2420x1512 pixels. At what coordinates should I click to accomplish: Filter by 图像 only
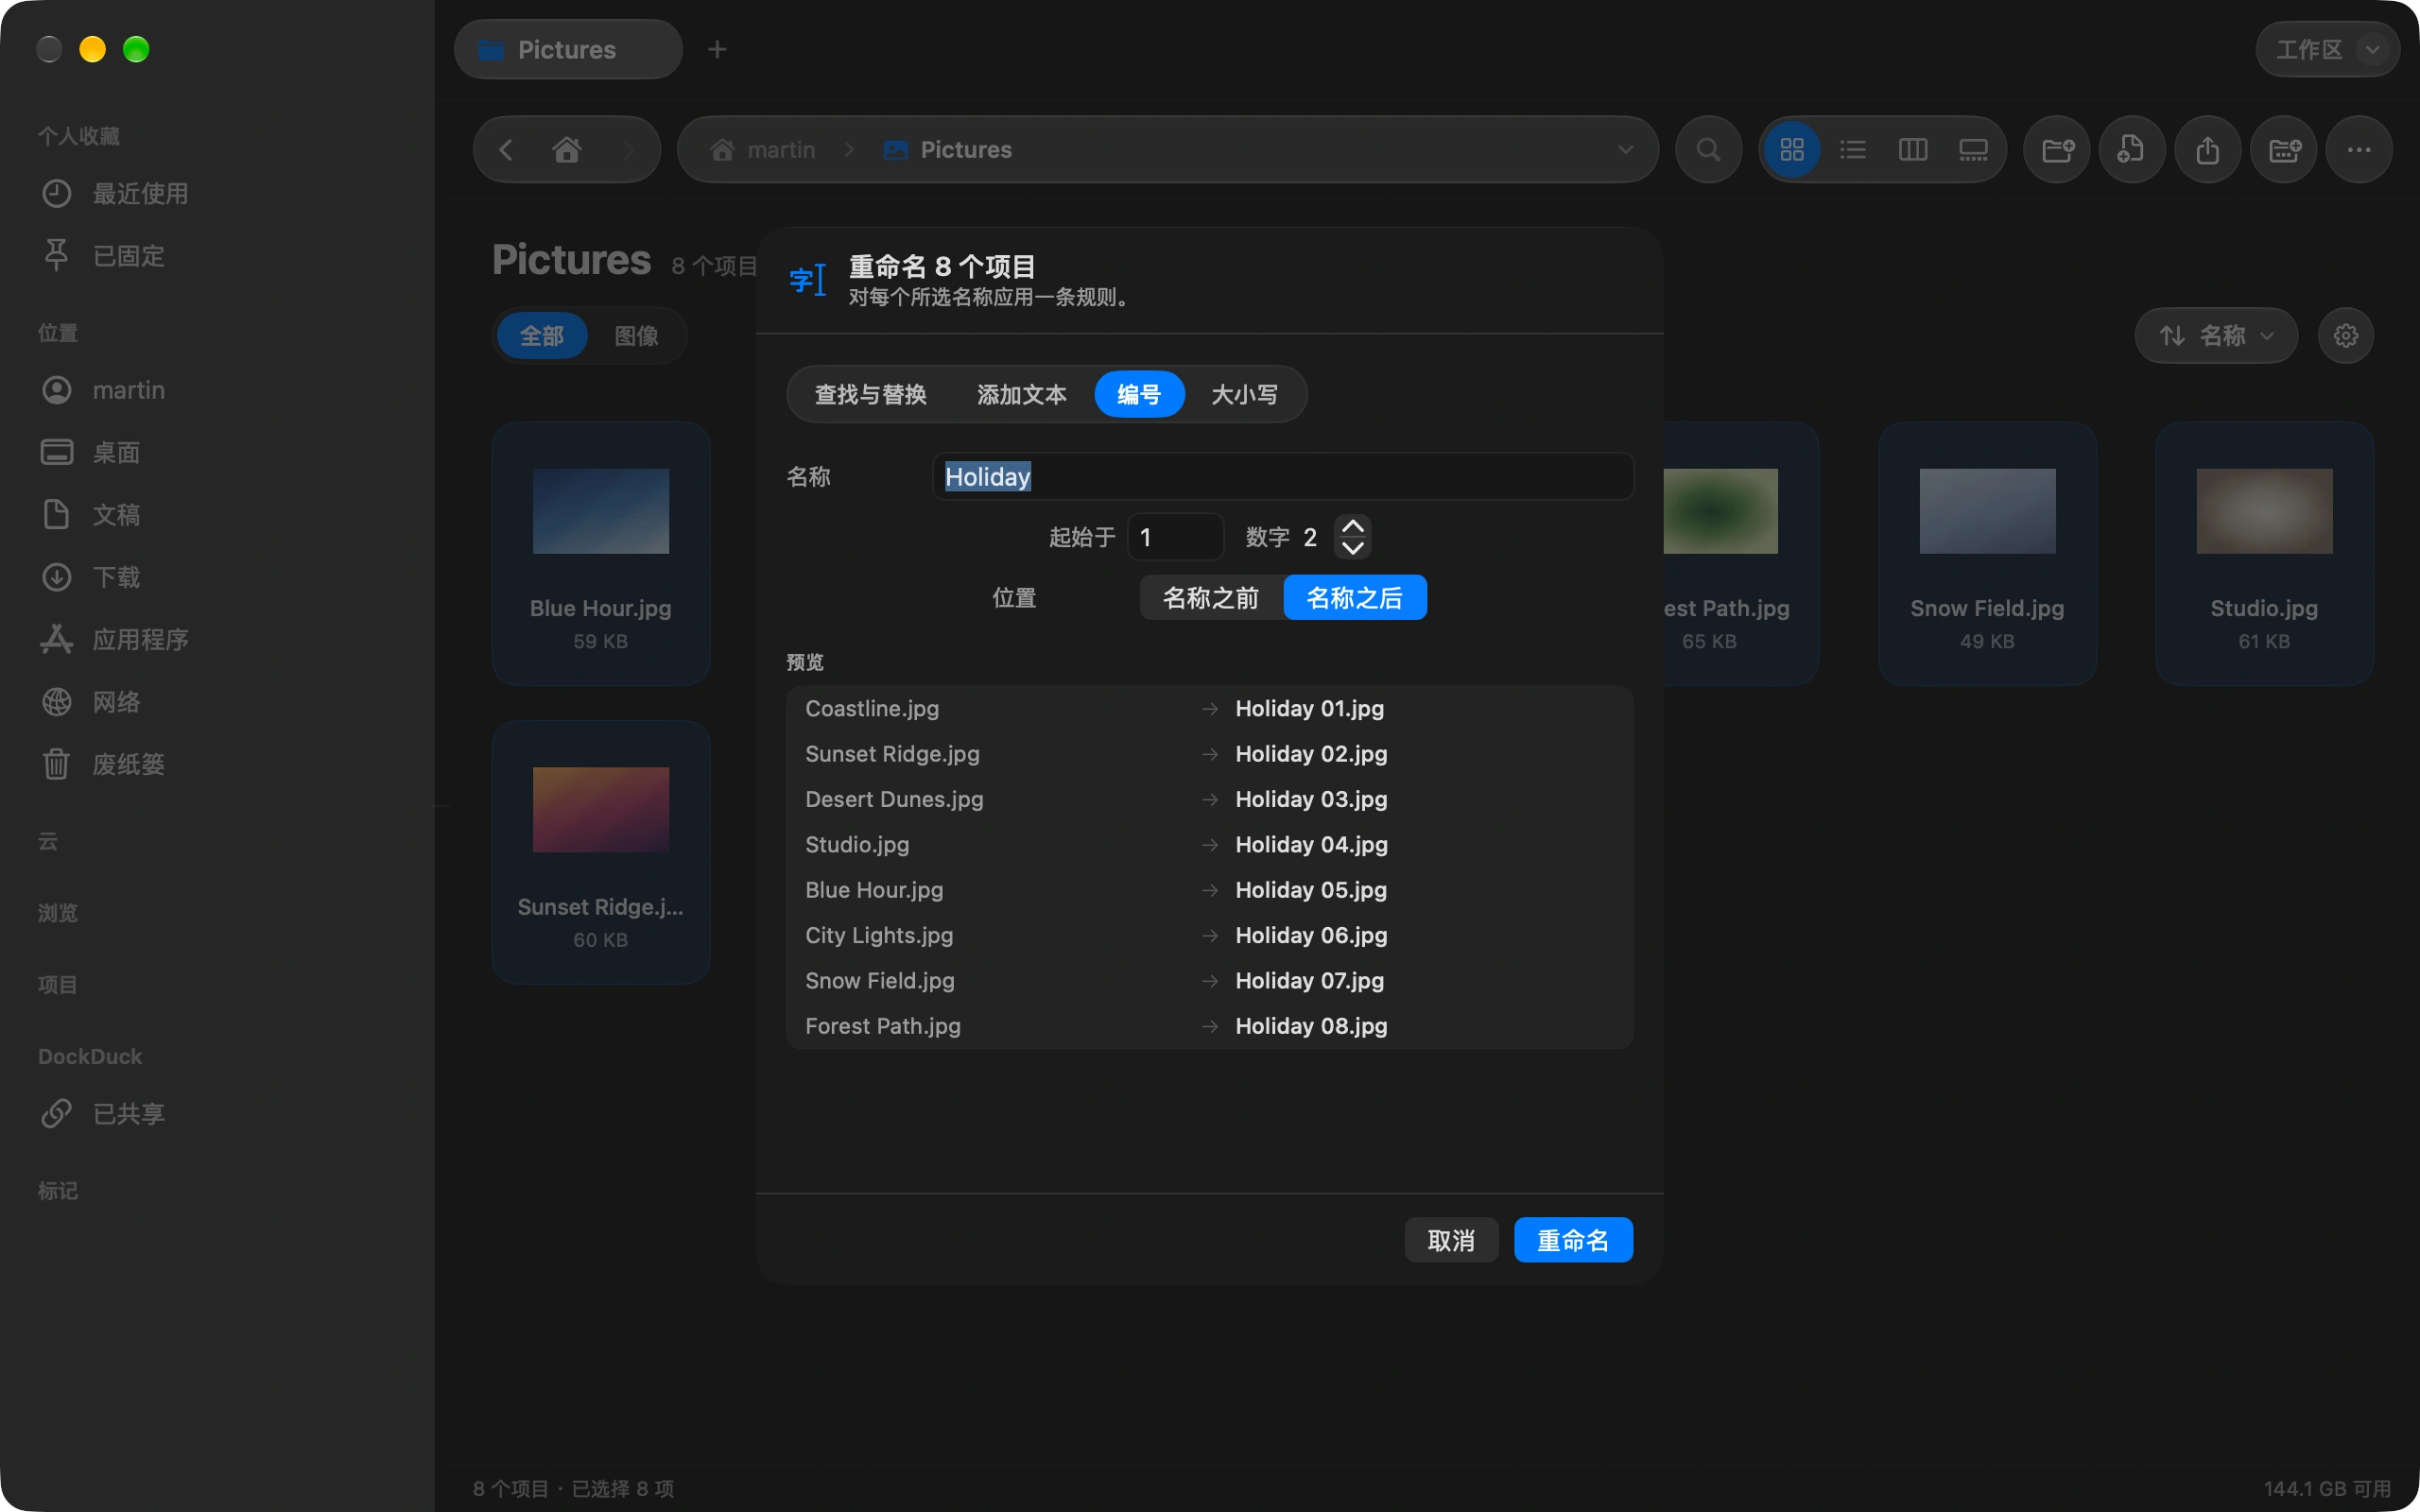[636, 336]
